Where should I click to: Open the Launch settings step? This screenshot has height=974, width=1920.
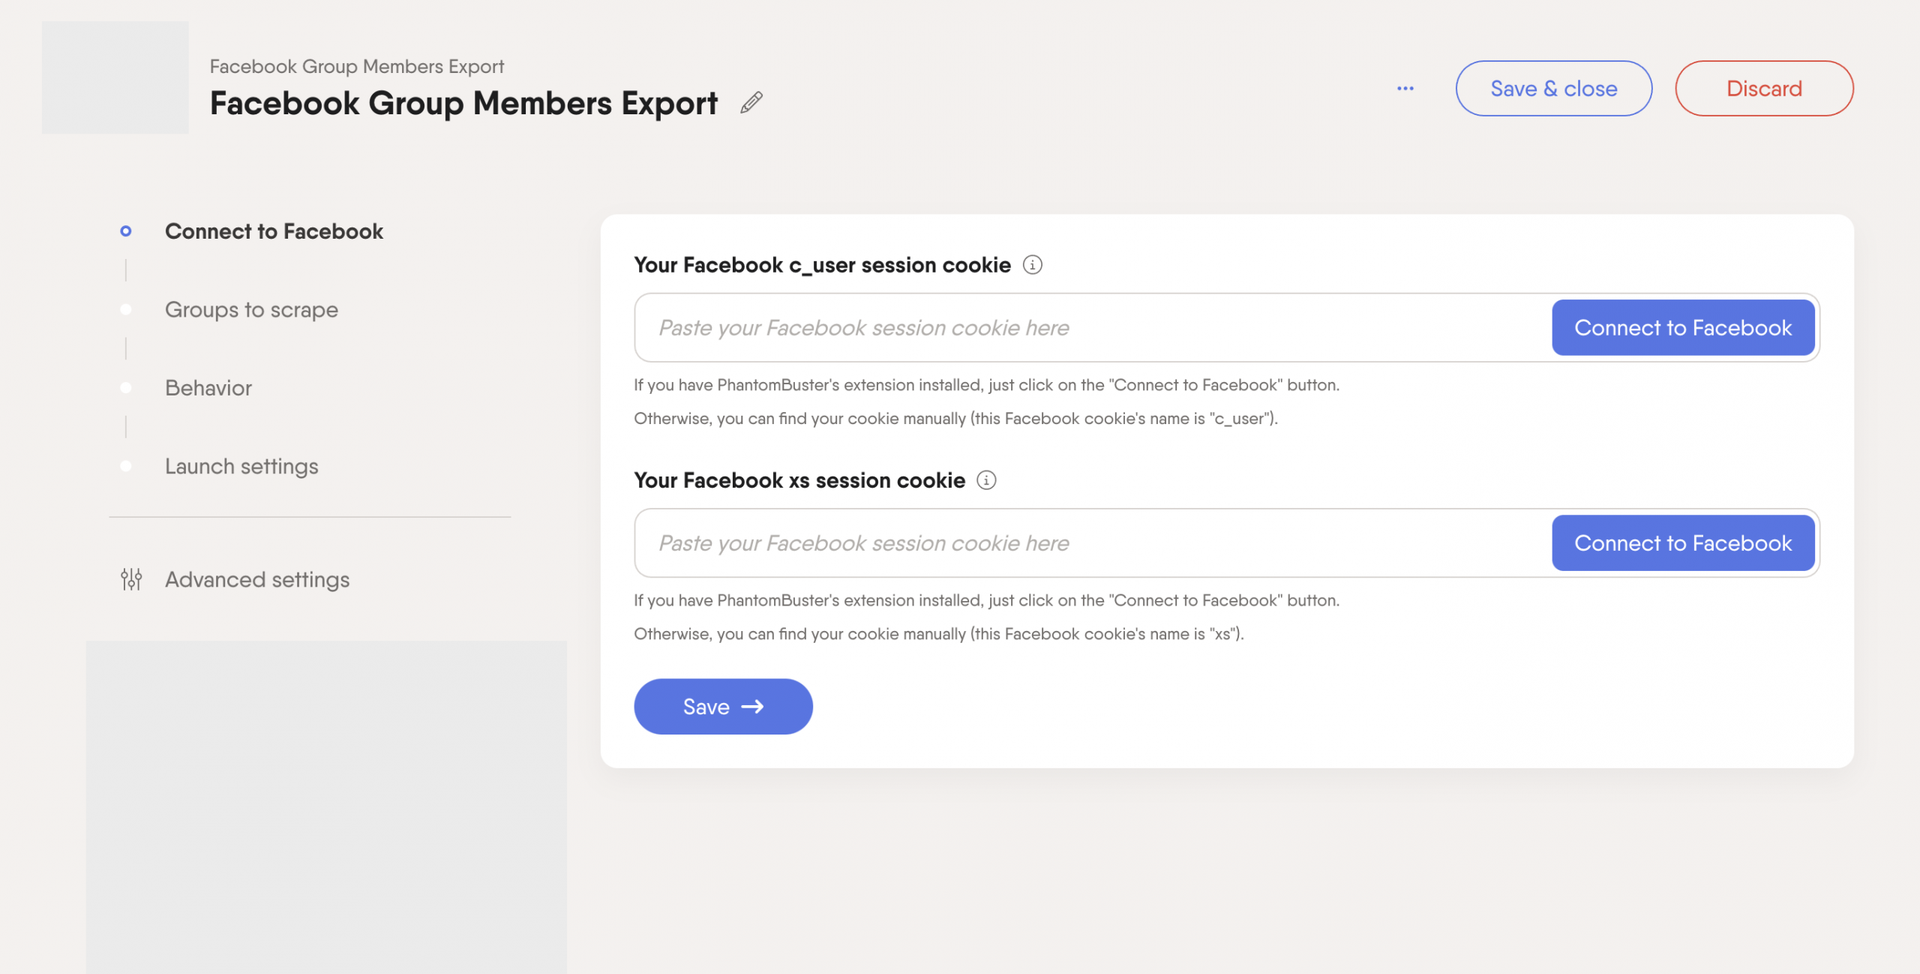pyautogui.click(x=242, y=466)
